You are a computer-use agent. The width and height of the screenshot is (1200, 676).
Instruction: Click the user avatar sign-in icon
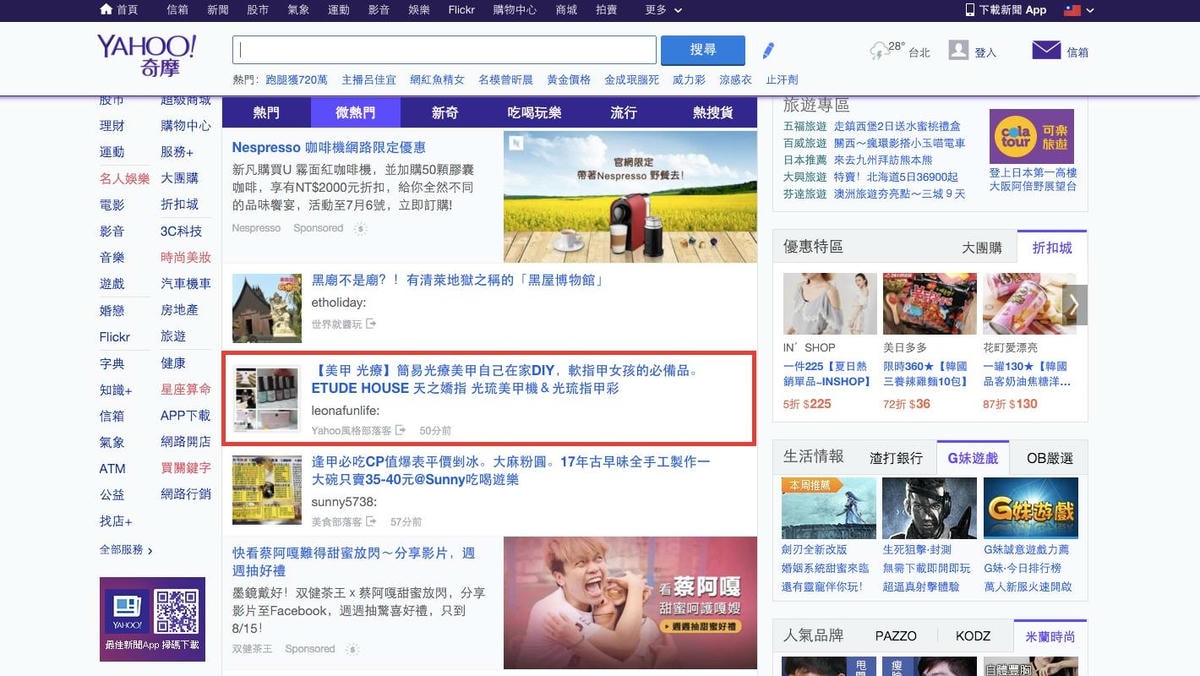pos(958,51)
